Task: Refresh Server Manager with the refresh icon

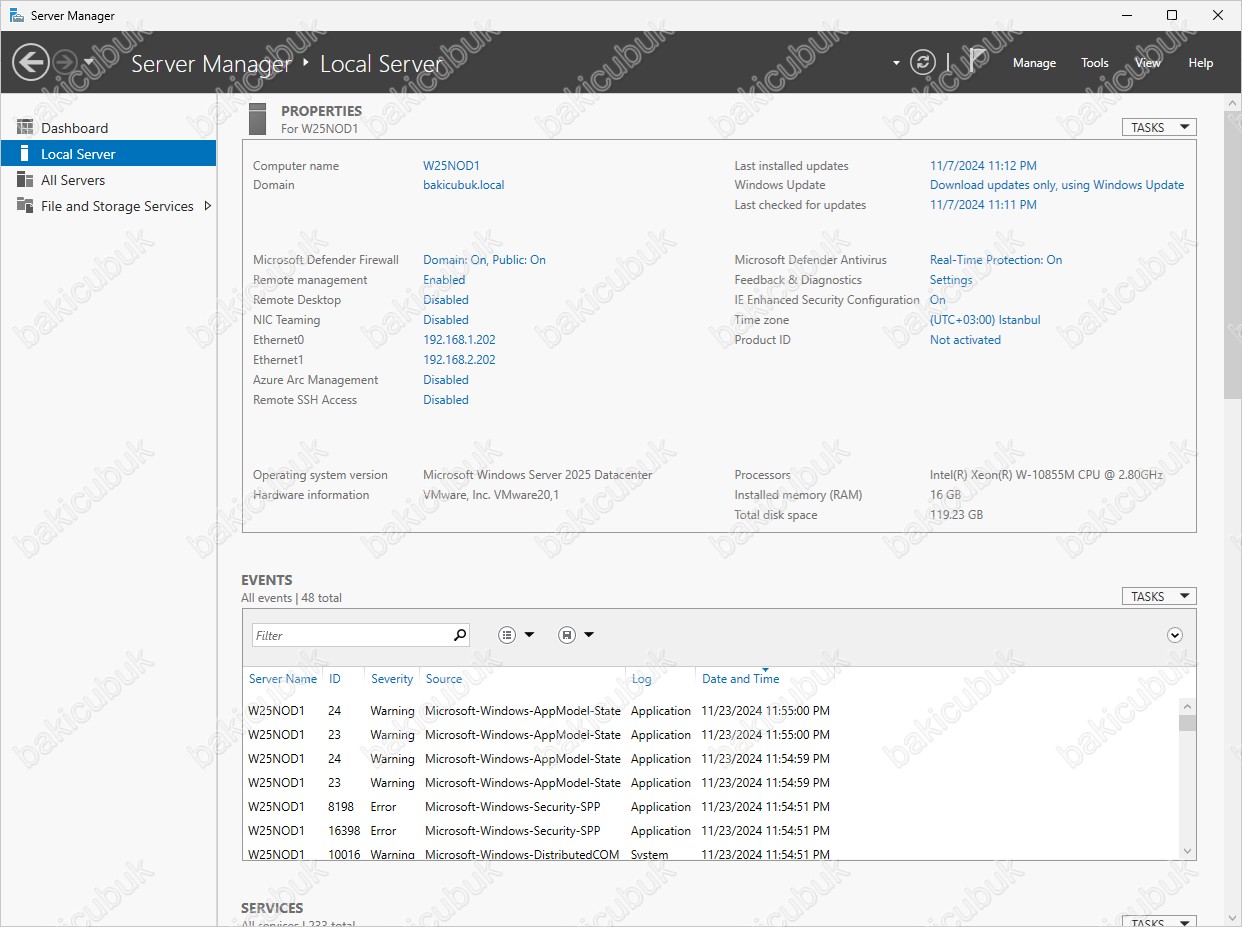Action: (922, 62)
